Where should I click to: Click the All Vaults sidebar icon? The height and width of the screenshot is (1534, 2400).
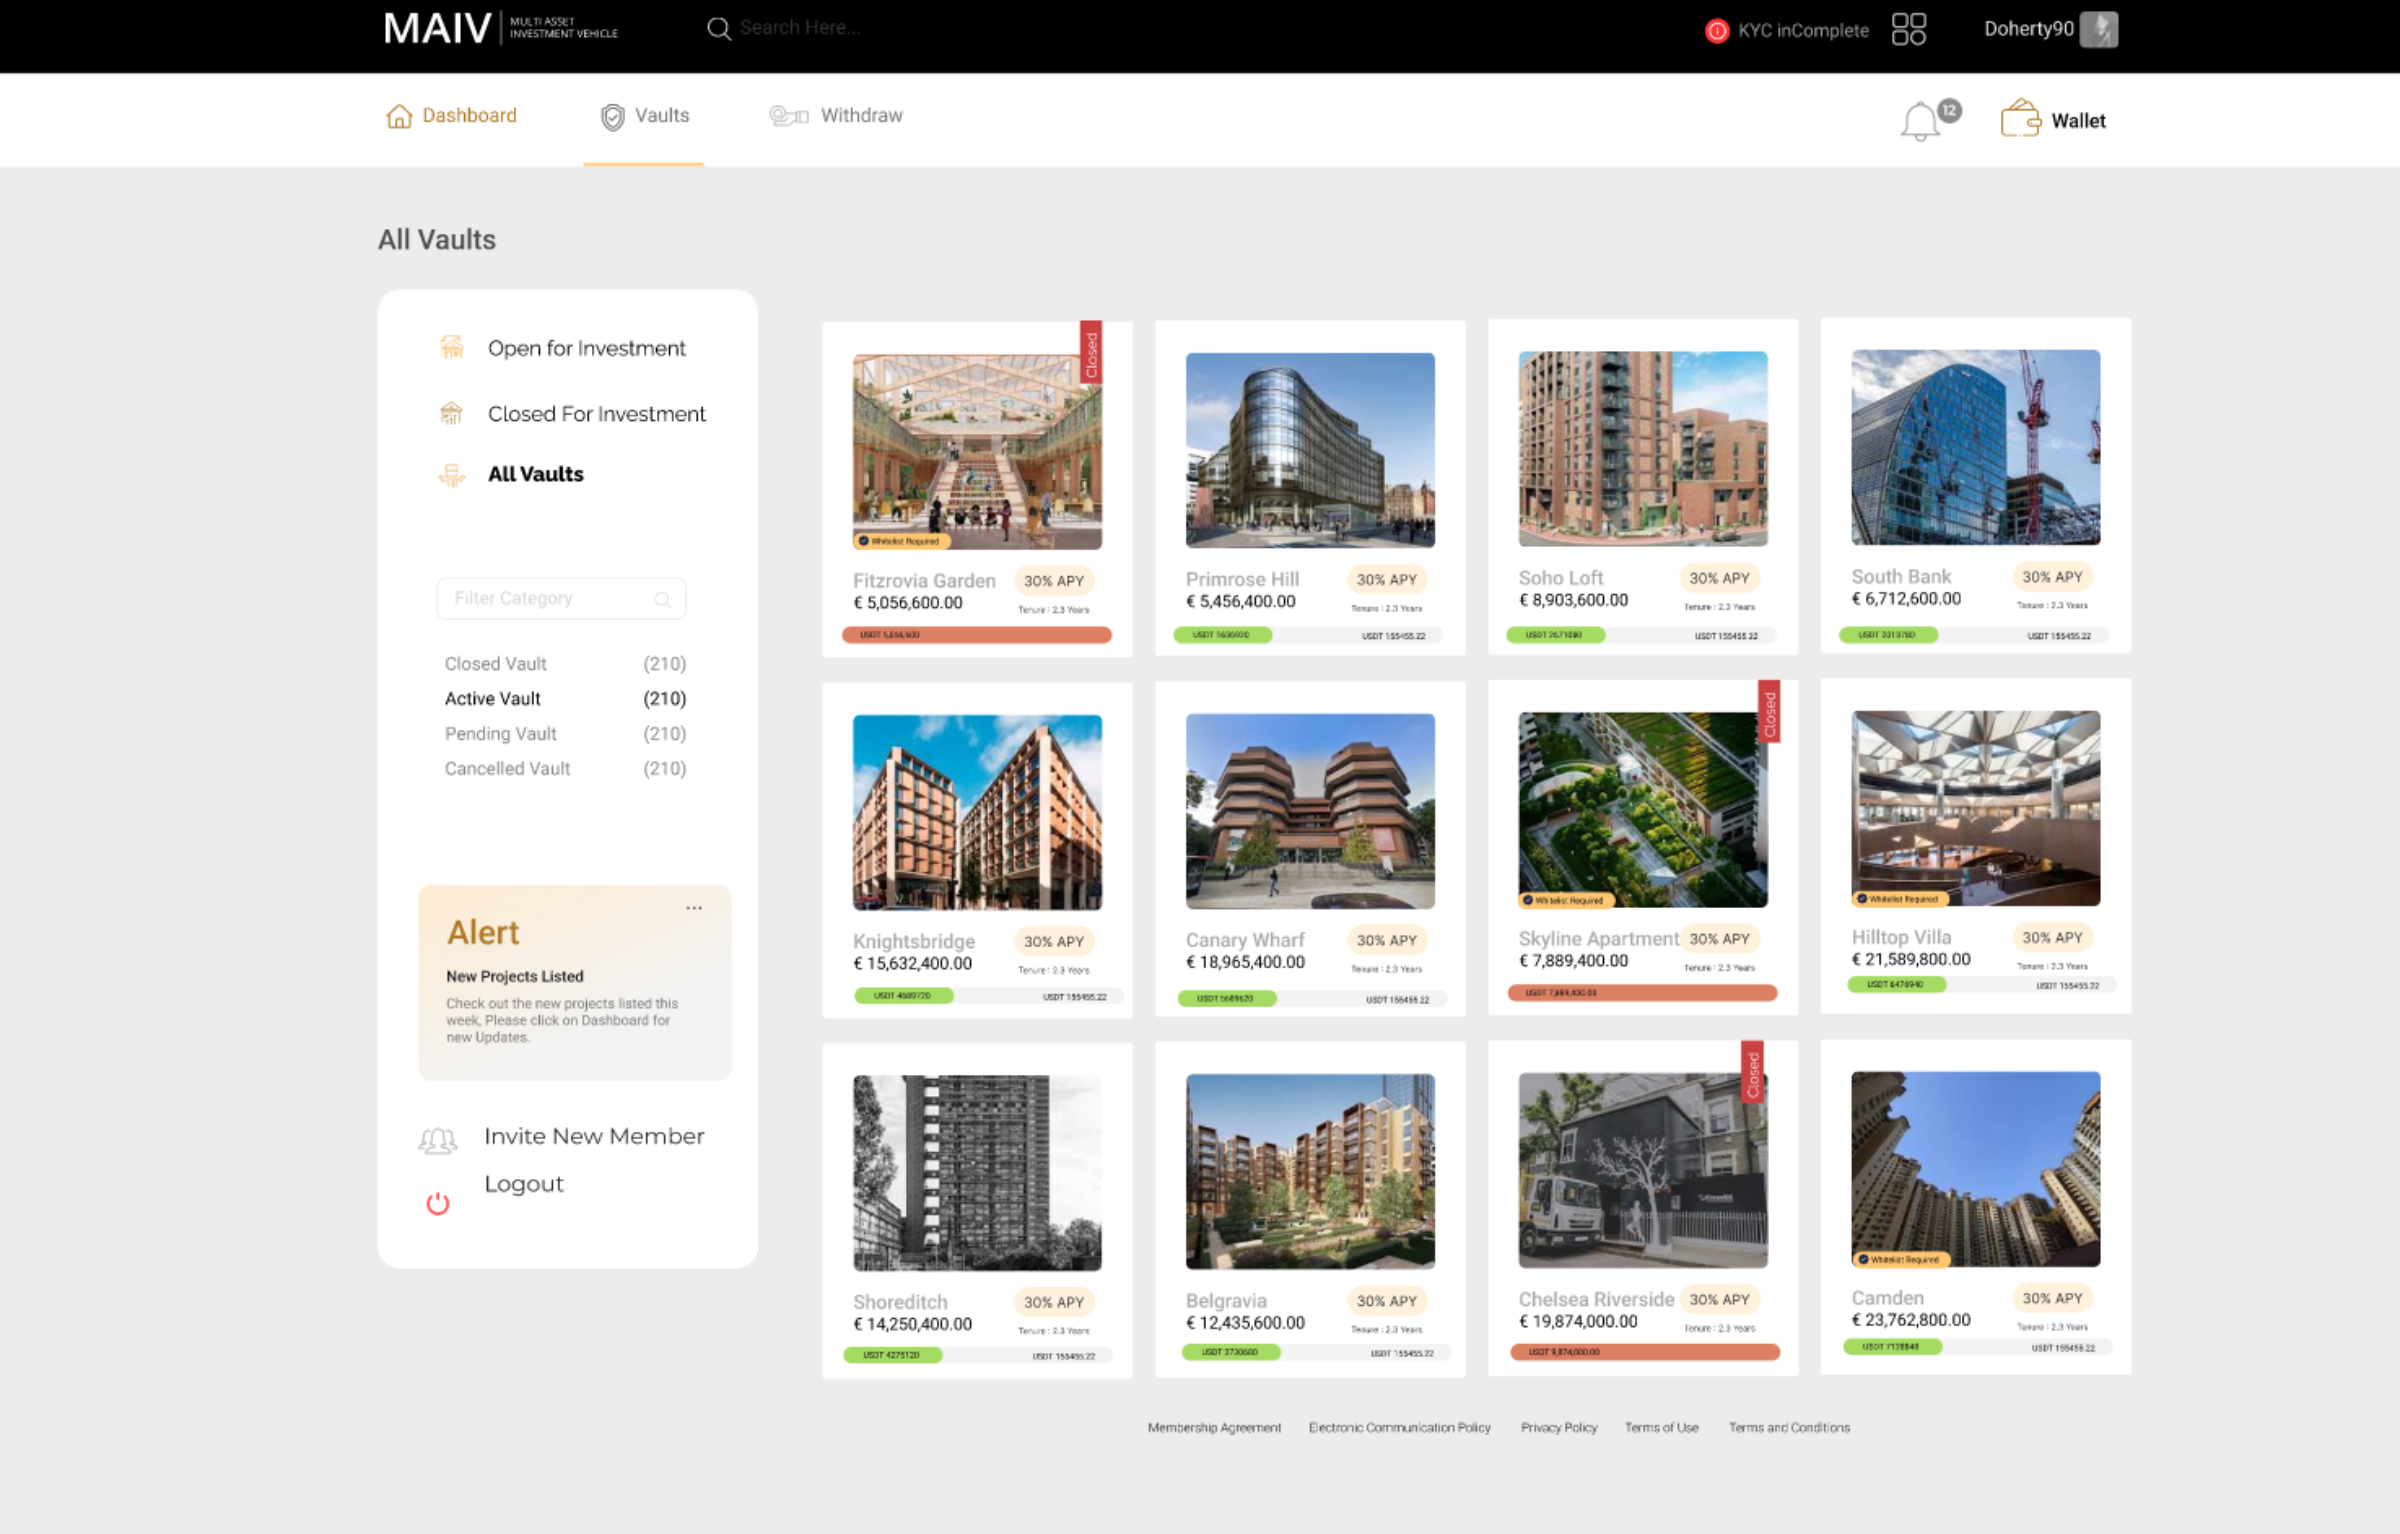pyautogui.click(x=451, y=475)
